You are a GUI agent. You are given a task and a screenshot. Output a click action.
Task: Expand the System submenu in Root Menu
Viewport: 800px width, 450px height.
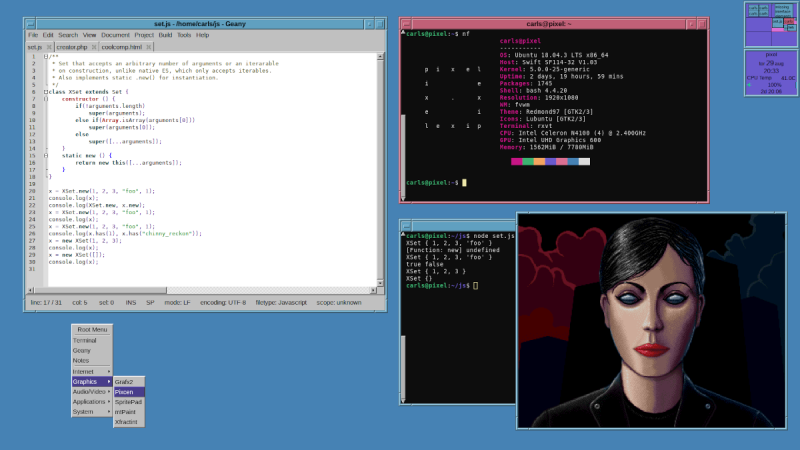tap(92, 412)
